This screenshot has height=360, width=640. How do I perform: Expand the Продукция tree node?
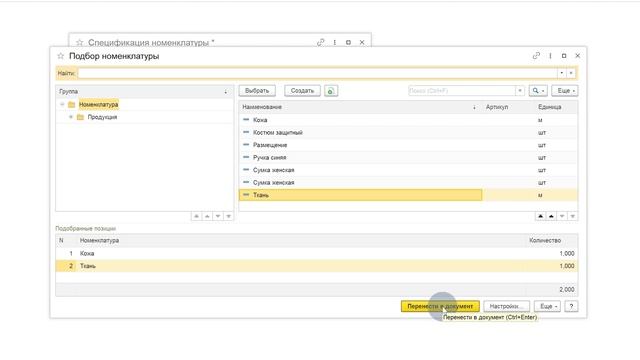coord(71,117)
